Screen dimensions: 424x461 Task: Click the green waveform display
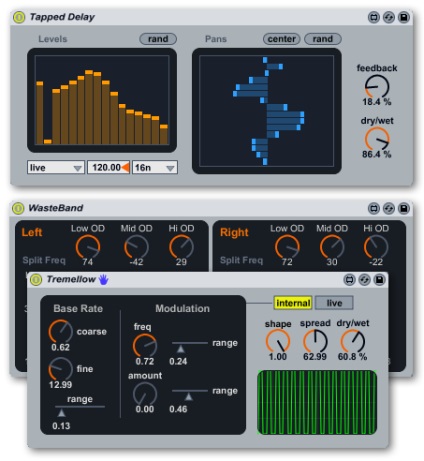click(x=317, y=402)
